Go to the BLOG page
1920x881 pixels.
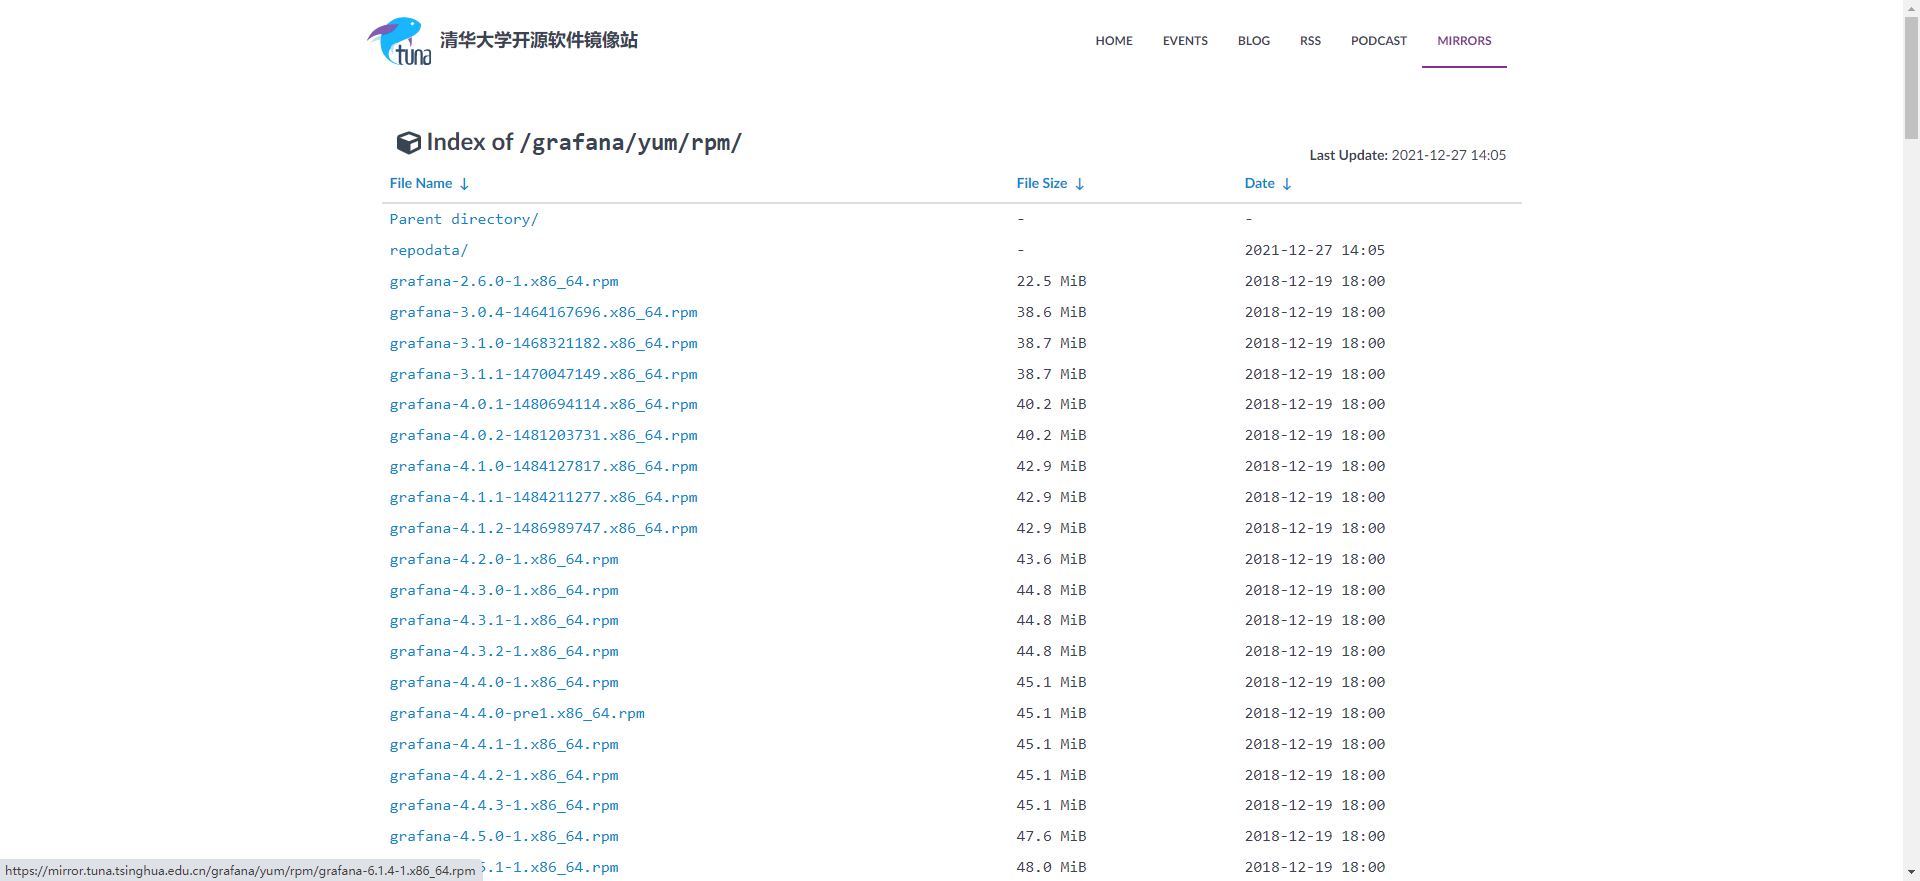click(x=1254, y=41)
